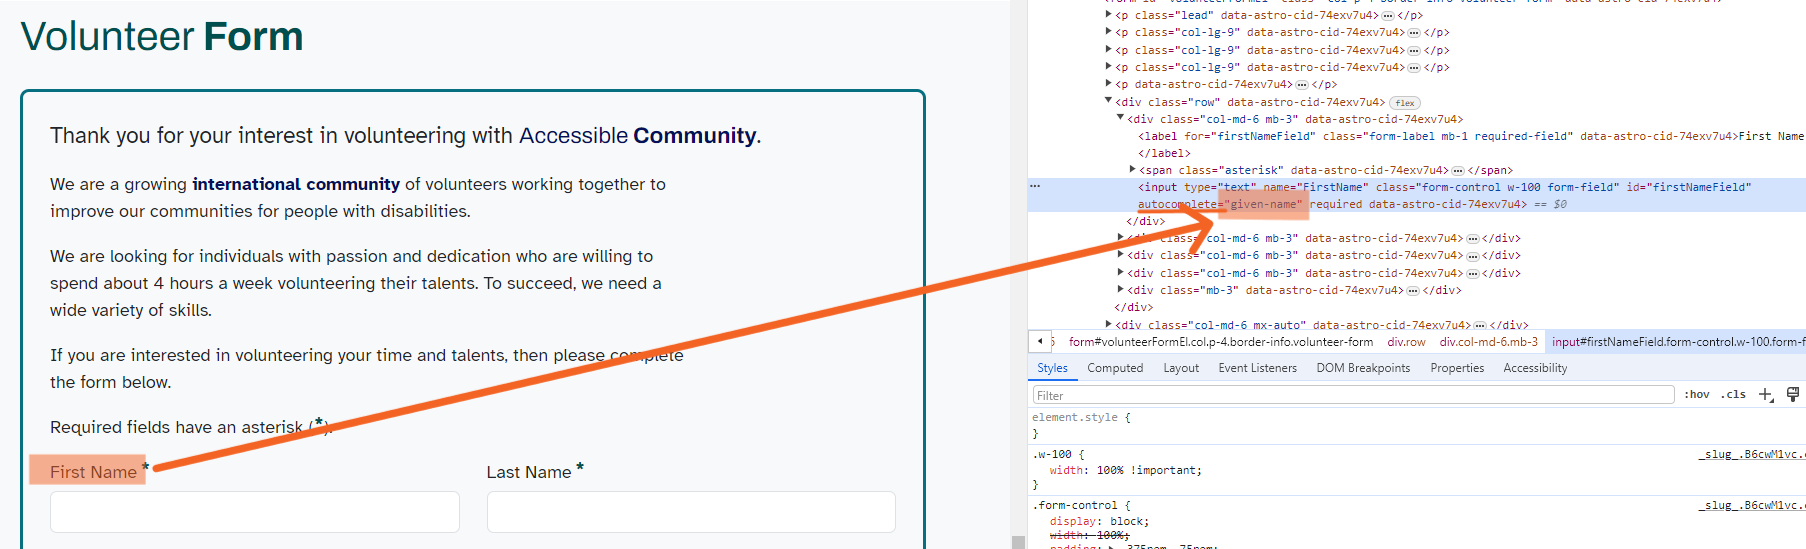This screenshot has width=1806, height=549.
Task: Click ellipsis badge in div class="mb-3" row
Action: (1413, 291)
